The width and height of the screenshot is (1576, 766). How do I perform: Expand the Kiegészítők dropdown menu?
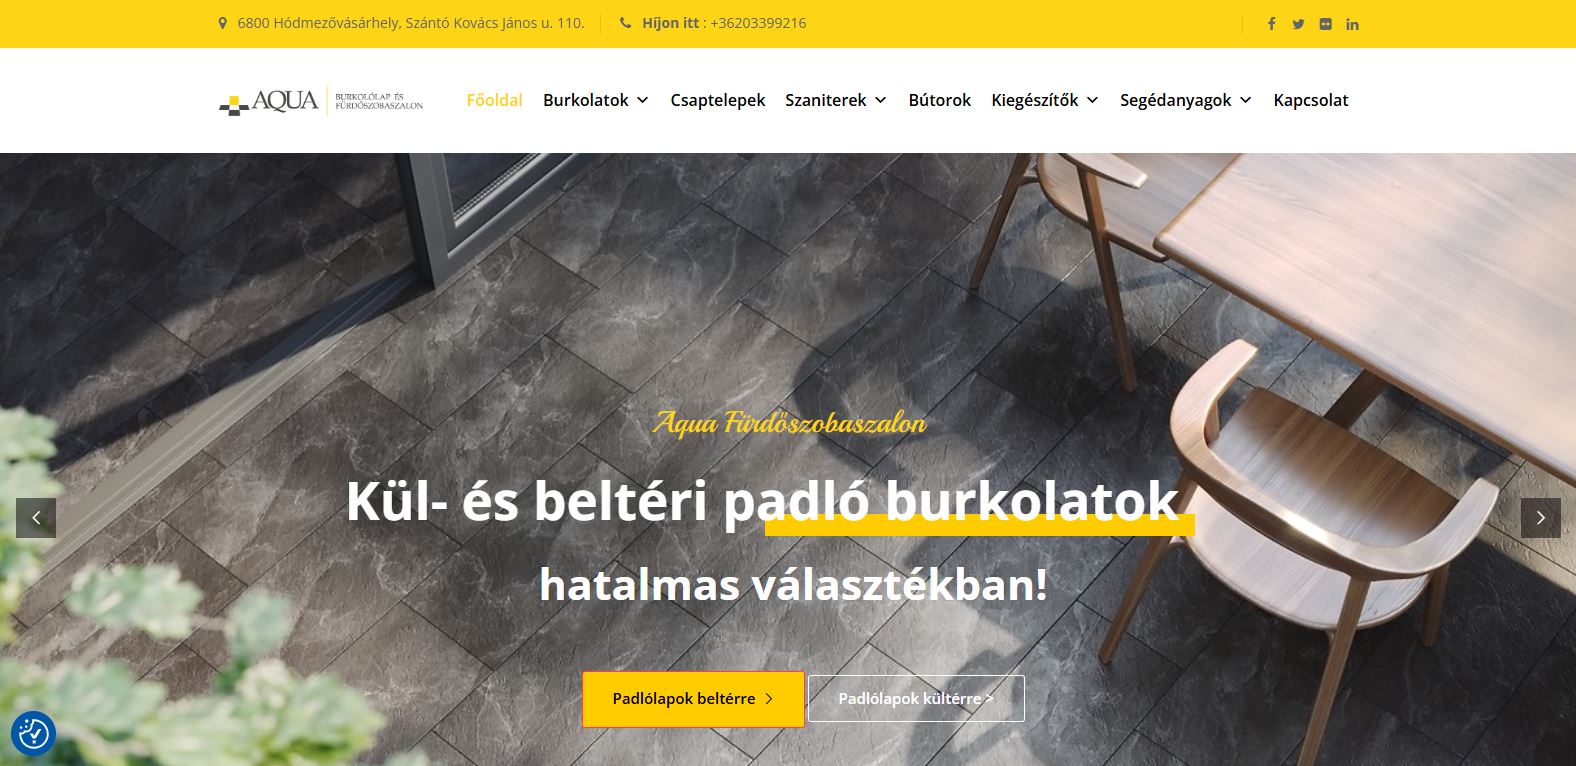[1045, 100]
